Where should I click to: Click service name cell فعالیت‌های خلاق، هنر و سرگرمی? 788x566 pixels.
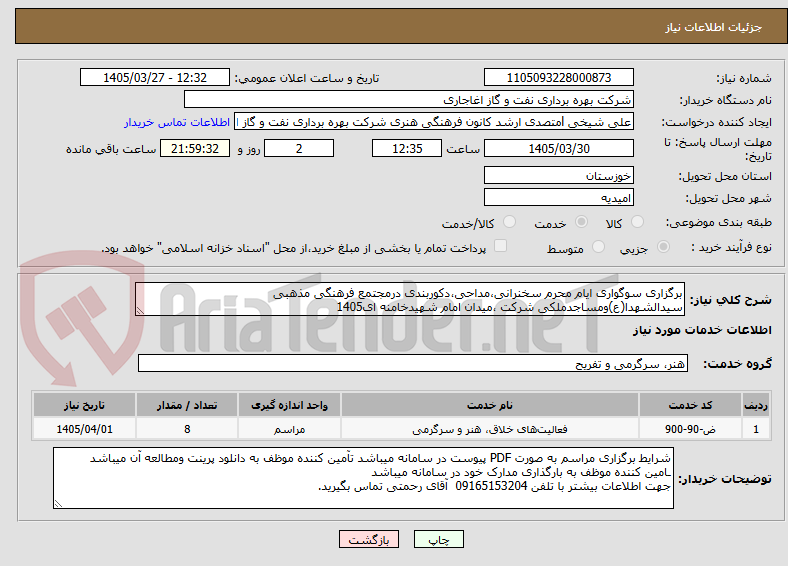pyautogui.click(x=490, y=429)
